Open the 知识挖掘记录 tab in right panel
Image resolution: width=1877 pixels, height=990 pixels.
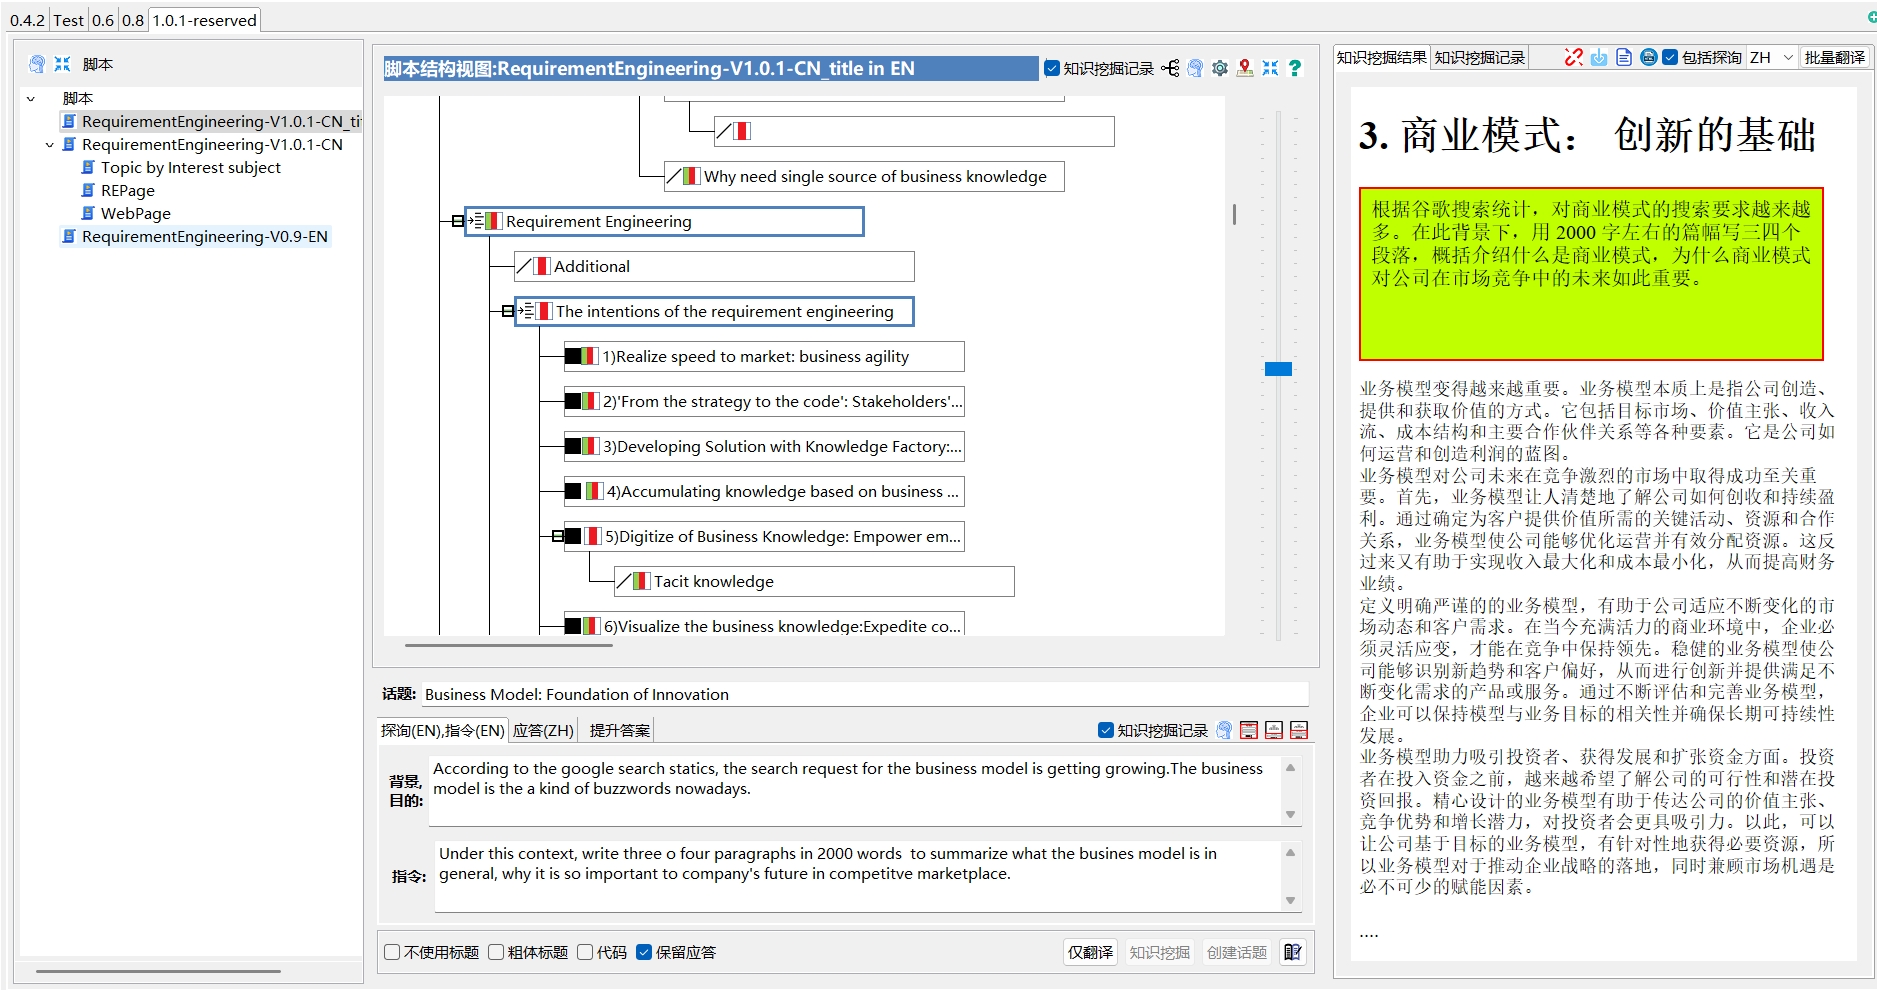click(x=1479, y=58)
